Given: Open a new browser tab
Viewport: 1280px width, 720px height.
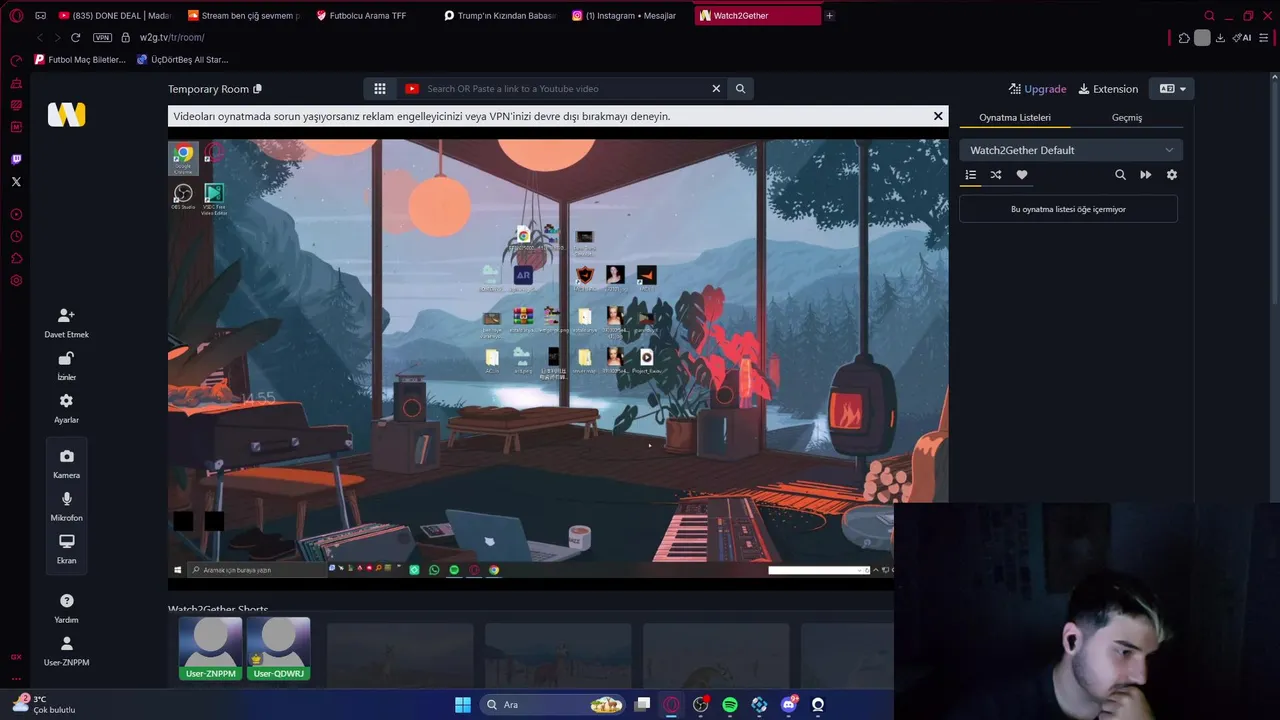Looking at the screenshot, I should (x=829, y=16).
